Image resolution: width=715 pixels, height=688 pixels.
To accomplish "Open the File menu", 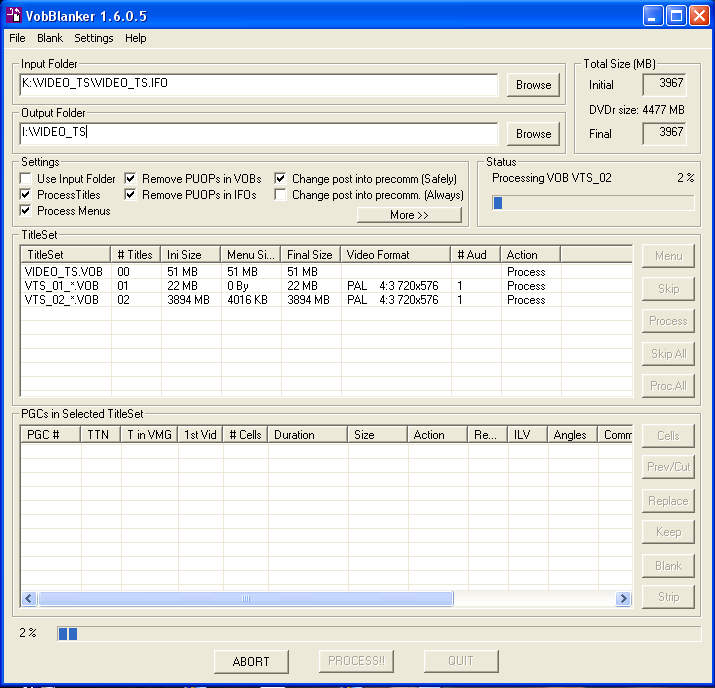I will click(17, 38).
